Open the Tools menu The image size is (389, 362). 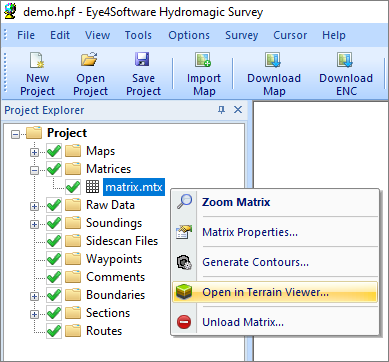pyautogui.click(x=138, y=35)
